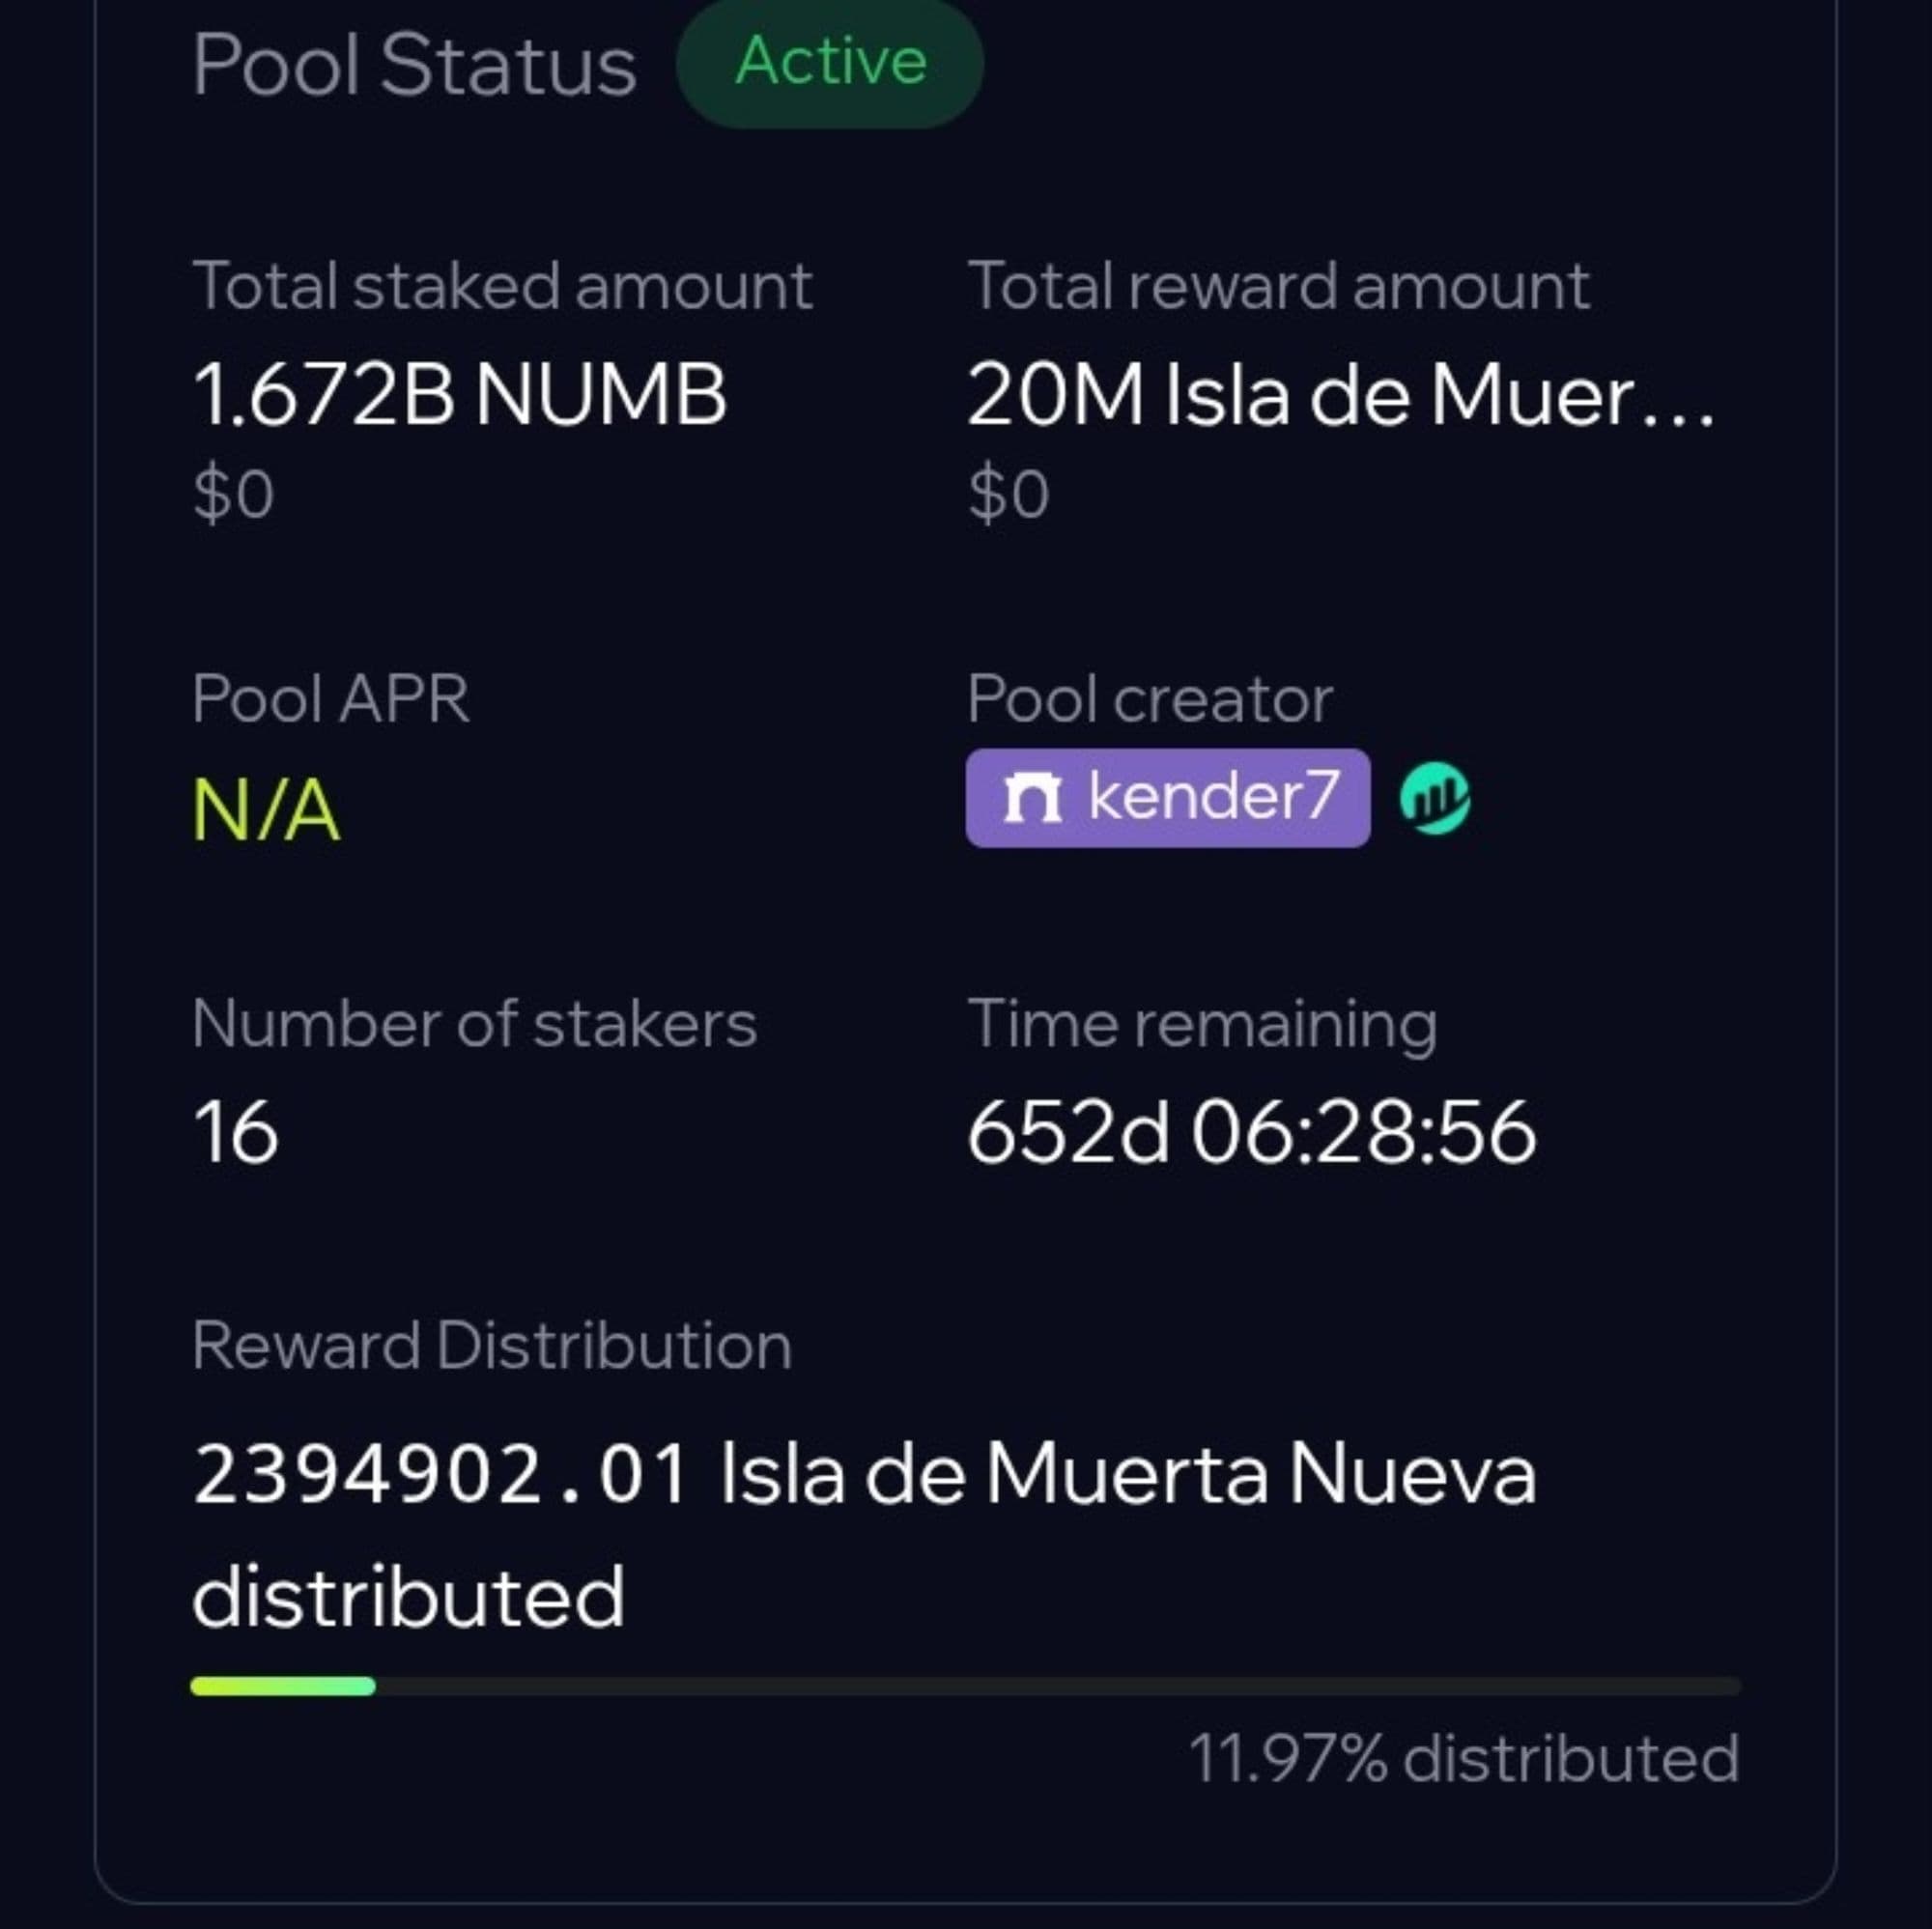This screenshot has height=1929, width=1932.
Task: Click the 2394902.01 Isla de Muerta distributed text
Action: point(864,1475)
